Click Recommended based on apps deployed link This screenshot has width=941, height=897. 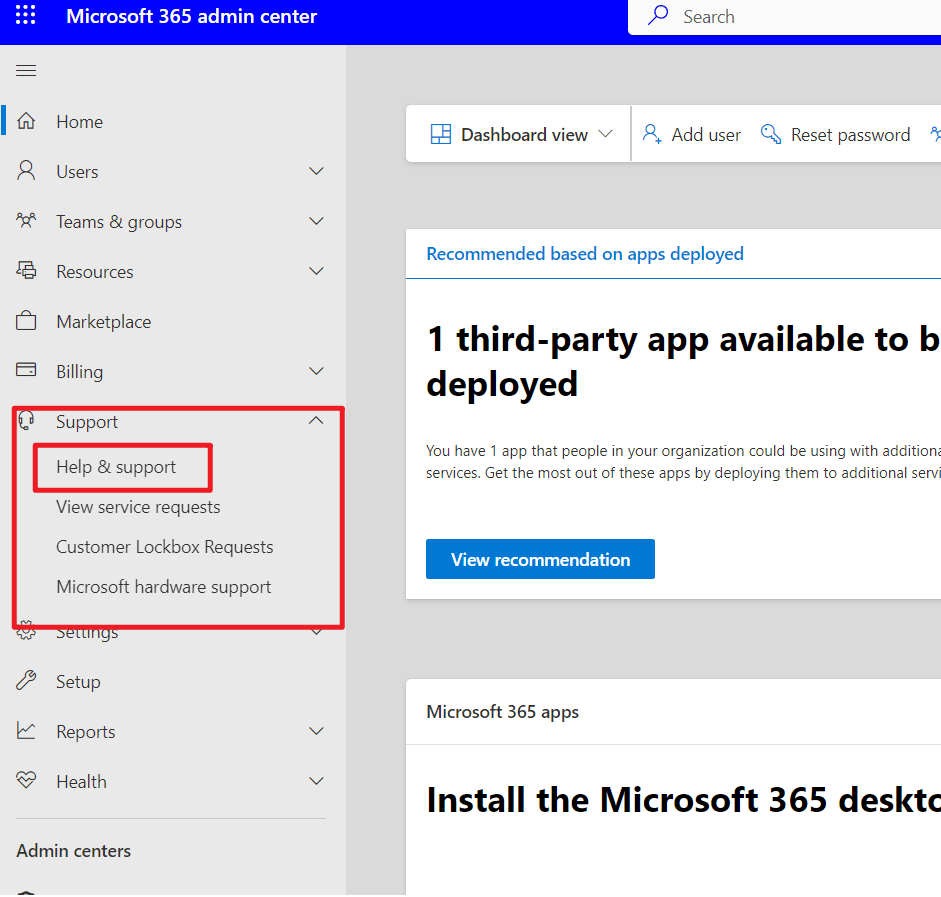point(585,254)
